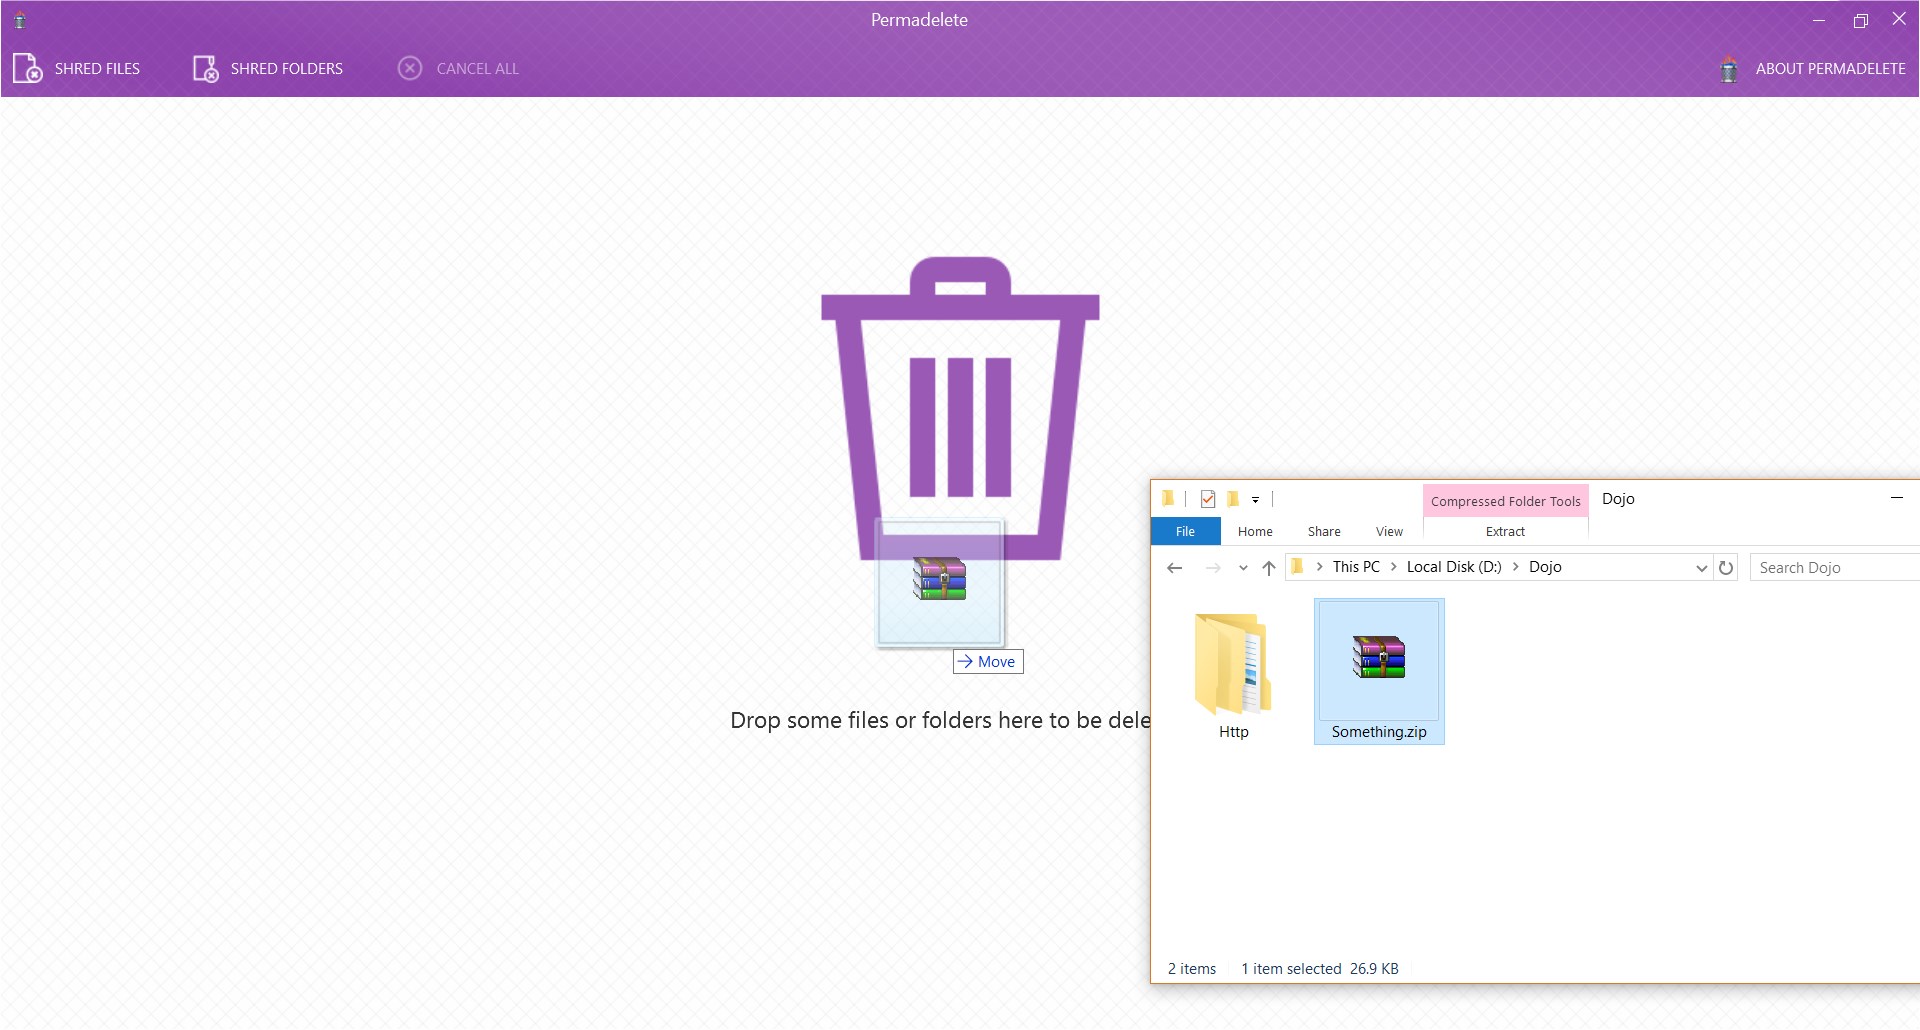Viewport: 1920px width, 1030px height.
Task: Click the Cancel All circled X icon
Action: tap(410, 68)
